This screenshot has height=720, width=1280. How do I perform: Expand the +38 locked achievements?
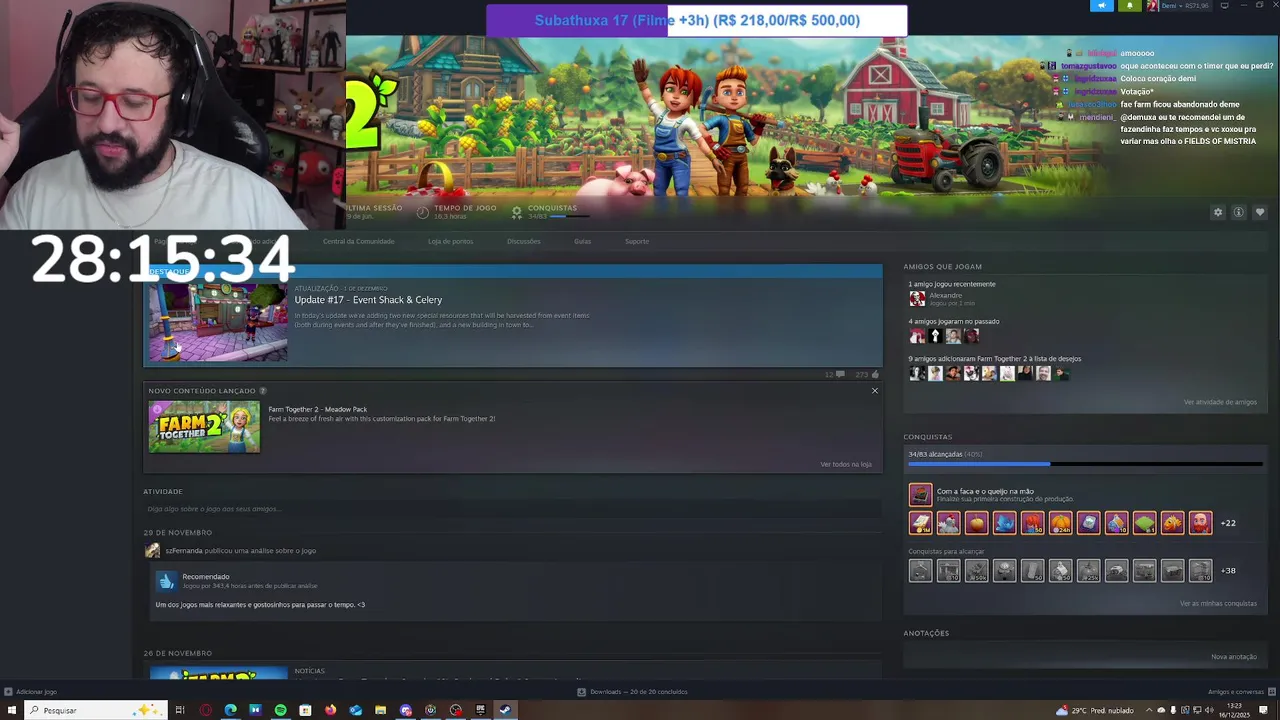(1228, 571)
